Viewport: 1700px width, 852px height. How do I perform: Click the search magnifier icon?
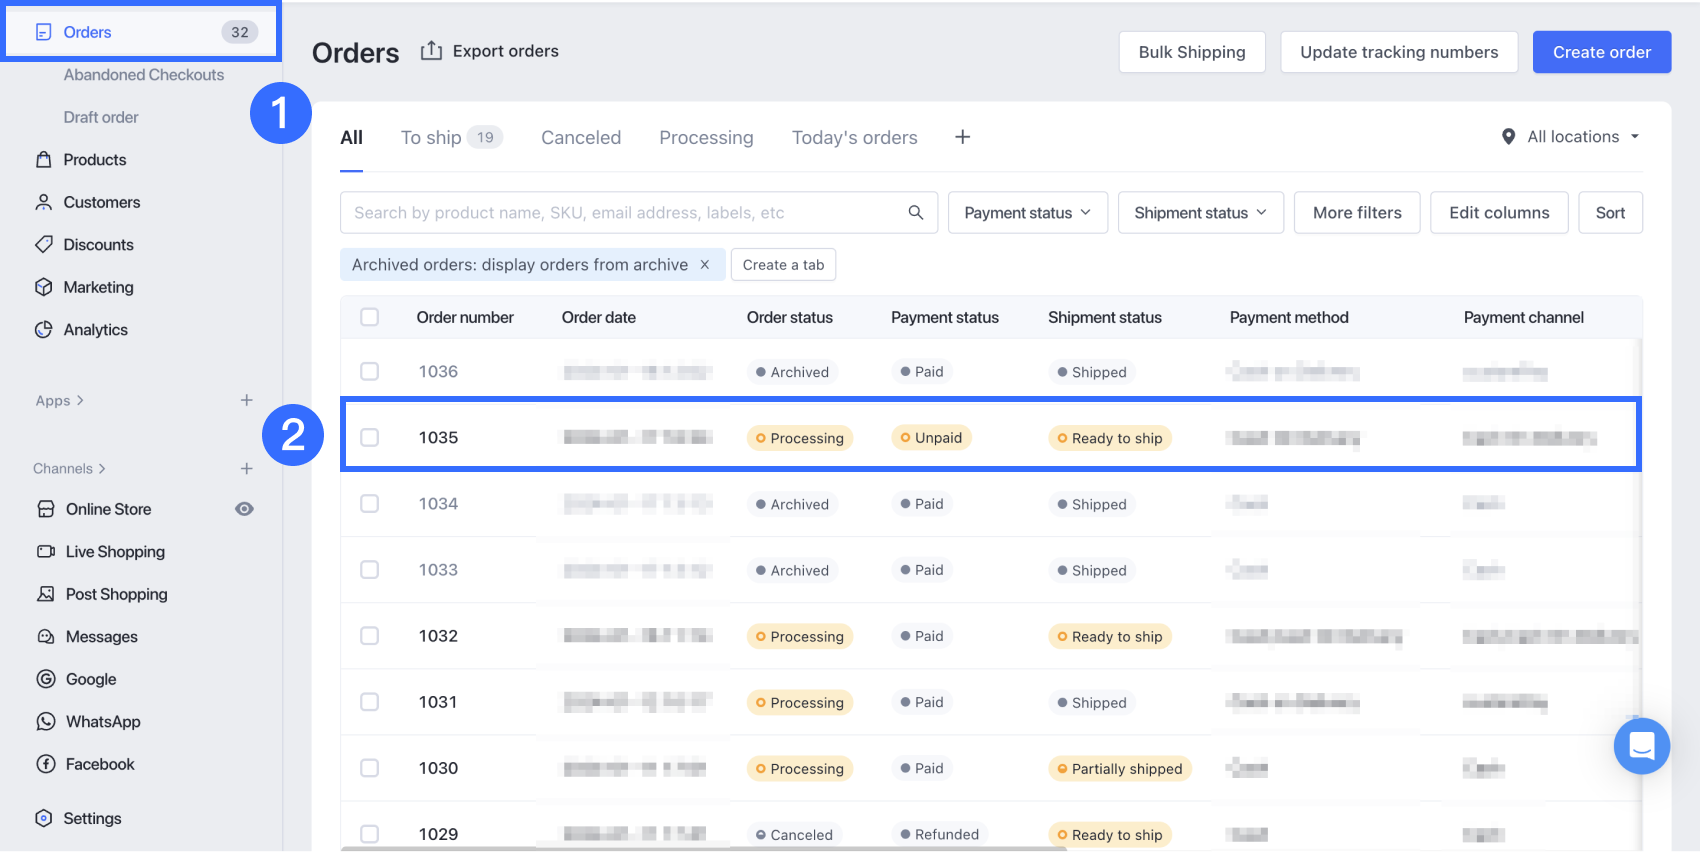tap(915, 212)
